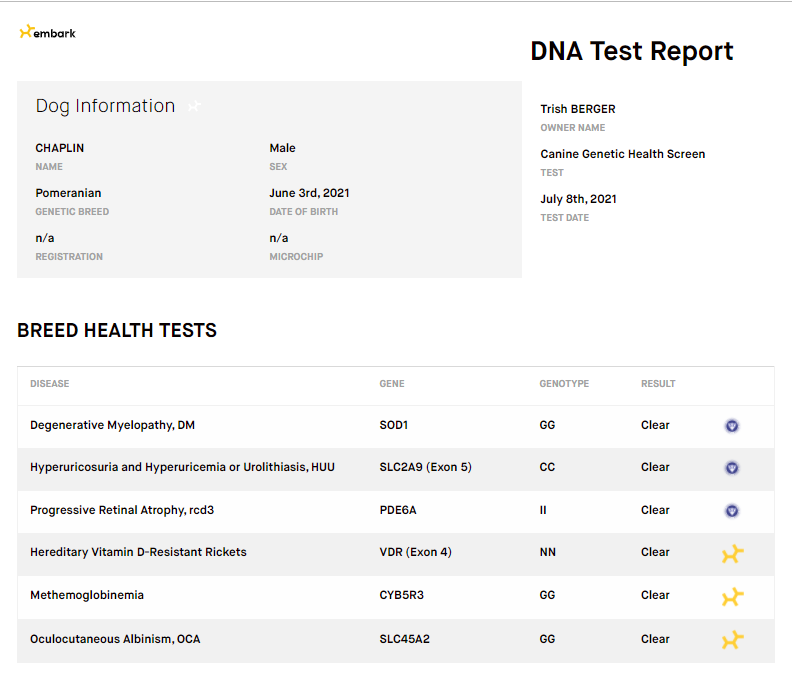Click the OWNER NAME label
Viewport: 792px width, 680px height.
click(573, 128)
